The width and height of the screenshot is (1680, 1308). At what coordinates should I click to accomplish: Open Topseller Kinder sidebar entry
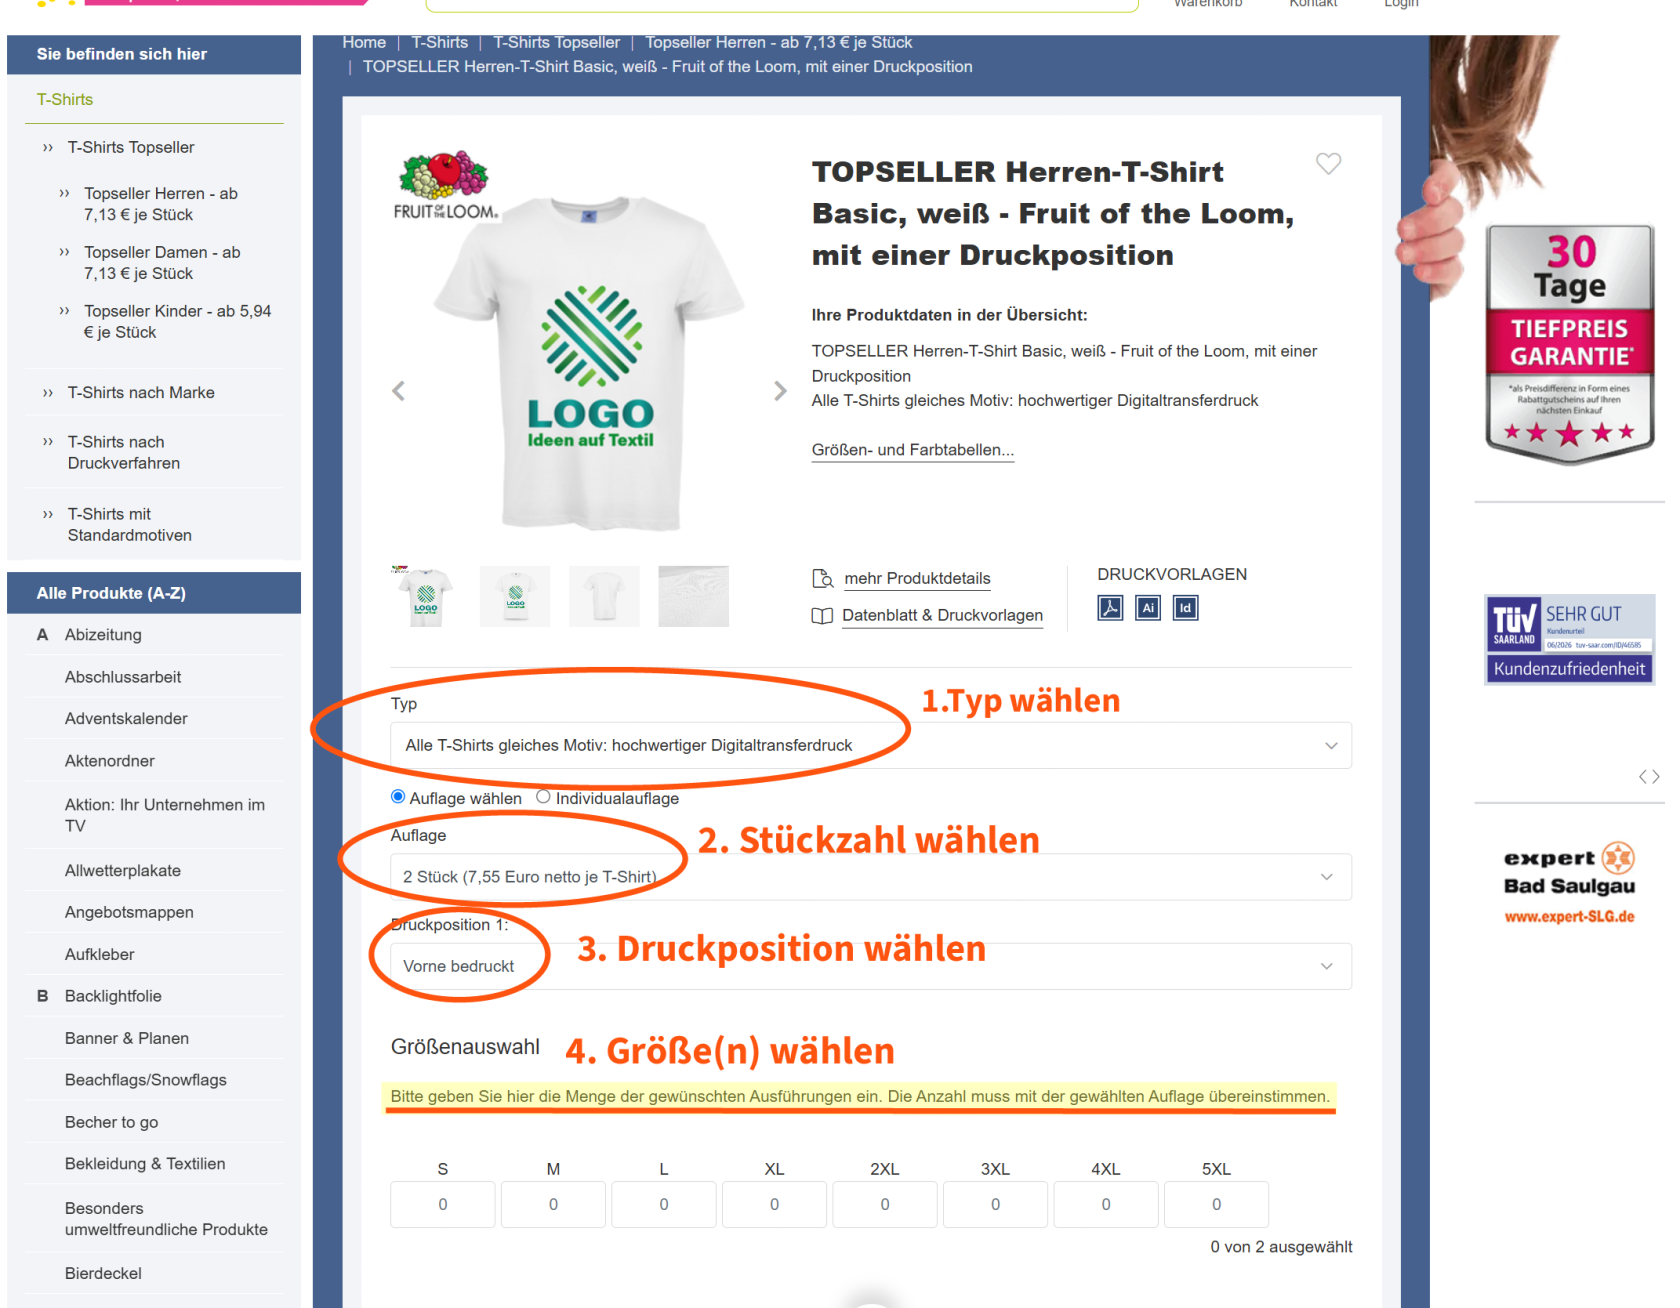point(177,322)
